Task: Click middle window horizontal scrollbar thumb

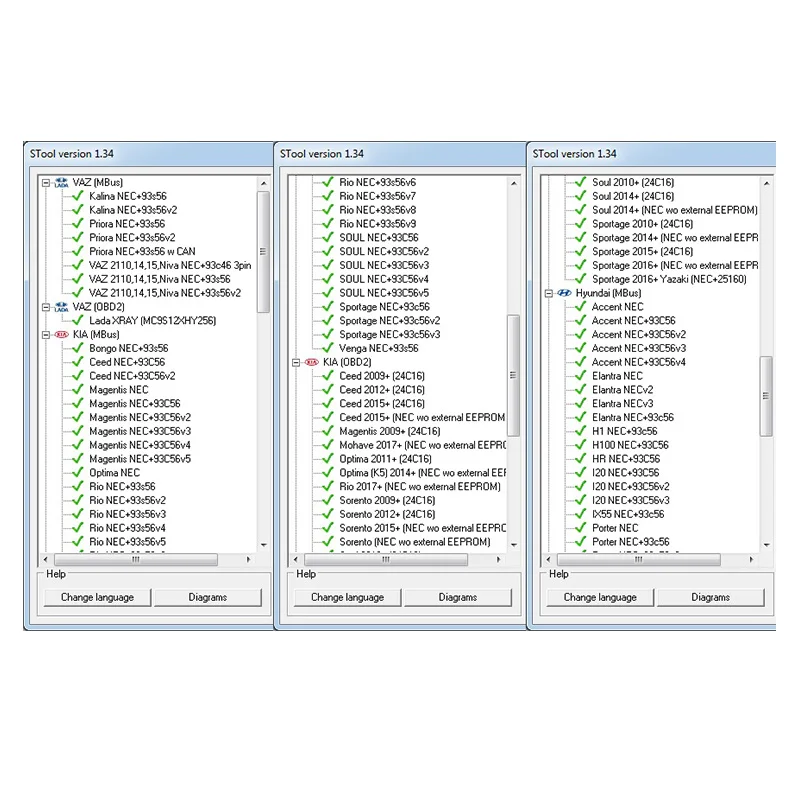Action: [386, 560]
